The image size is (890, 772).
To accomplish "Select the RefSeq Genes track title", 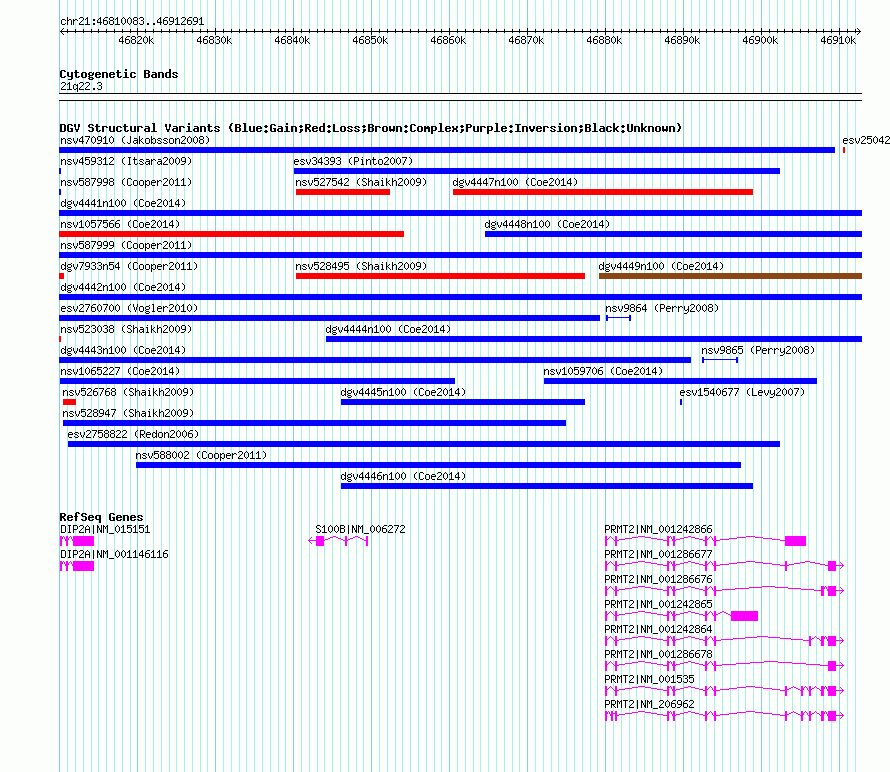I will pyautogui.click(x=102, y=517).
